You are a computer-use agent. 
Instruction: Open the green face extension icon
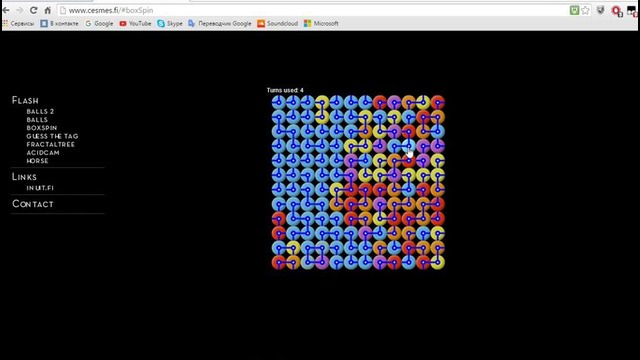(574, 11)
